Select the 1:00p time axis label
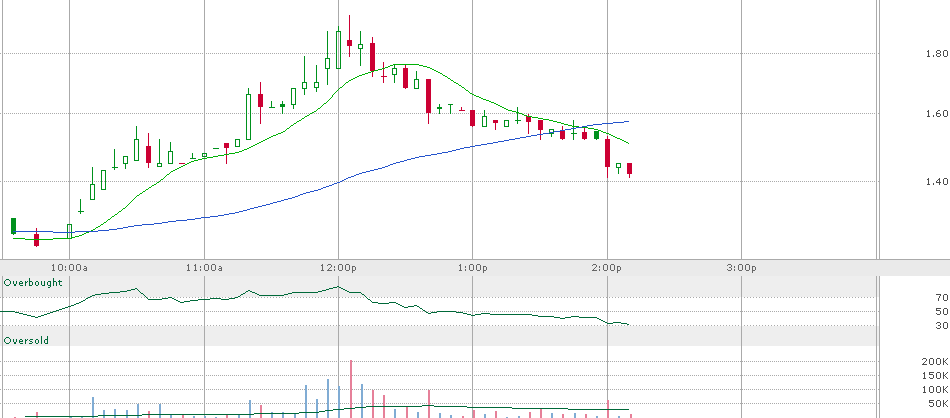 (473, 268)
